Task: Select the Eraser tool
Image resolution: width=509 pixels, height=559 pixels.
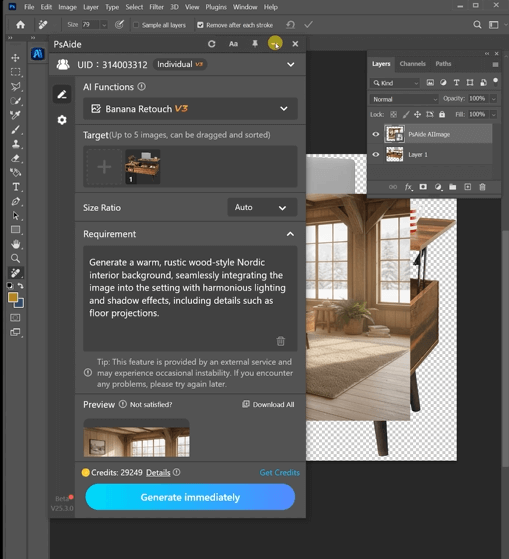Action: (15, 158)
